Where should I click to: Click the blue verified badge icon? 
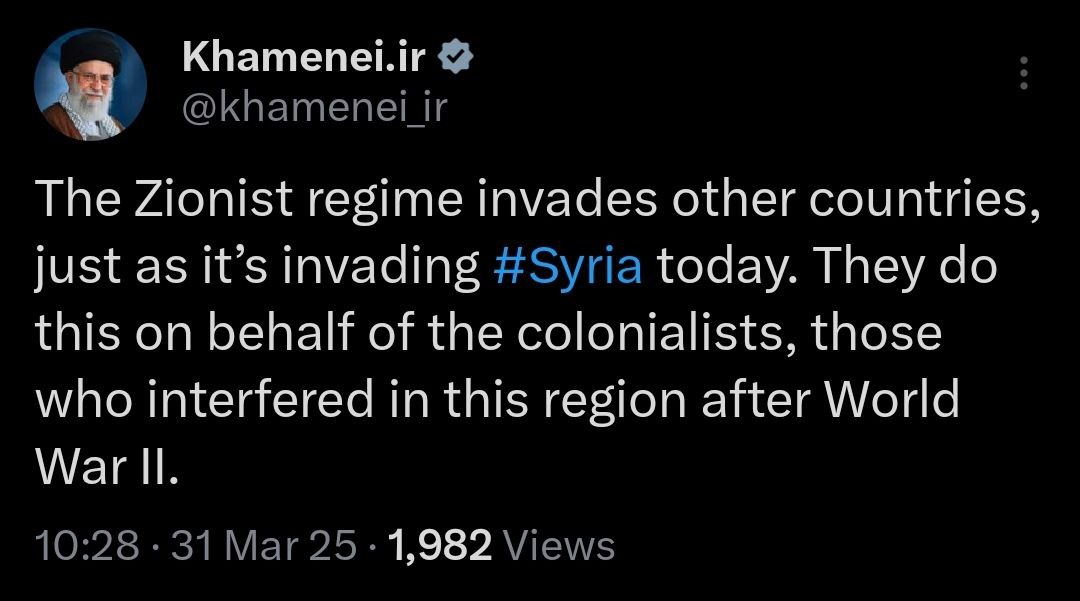457,60
